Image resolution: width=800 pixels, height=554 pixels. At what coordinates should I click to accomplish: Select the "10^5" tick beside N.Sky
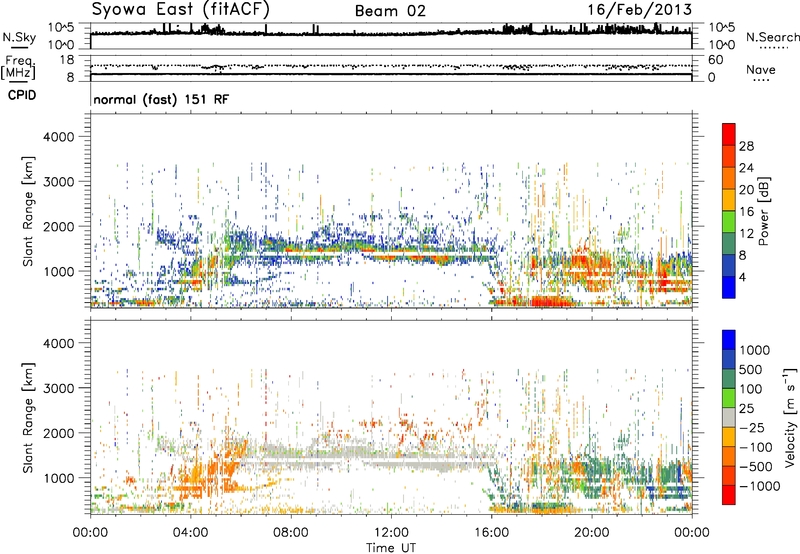point(61,27)
